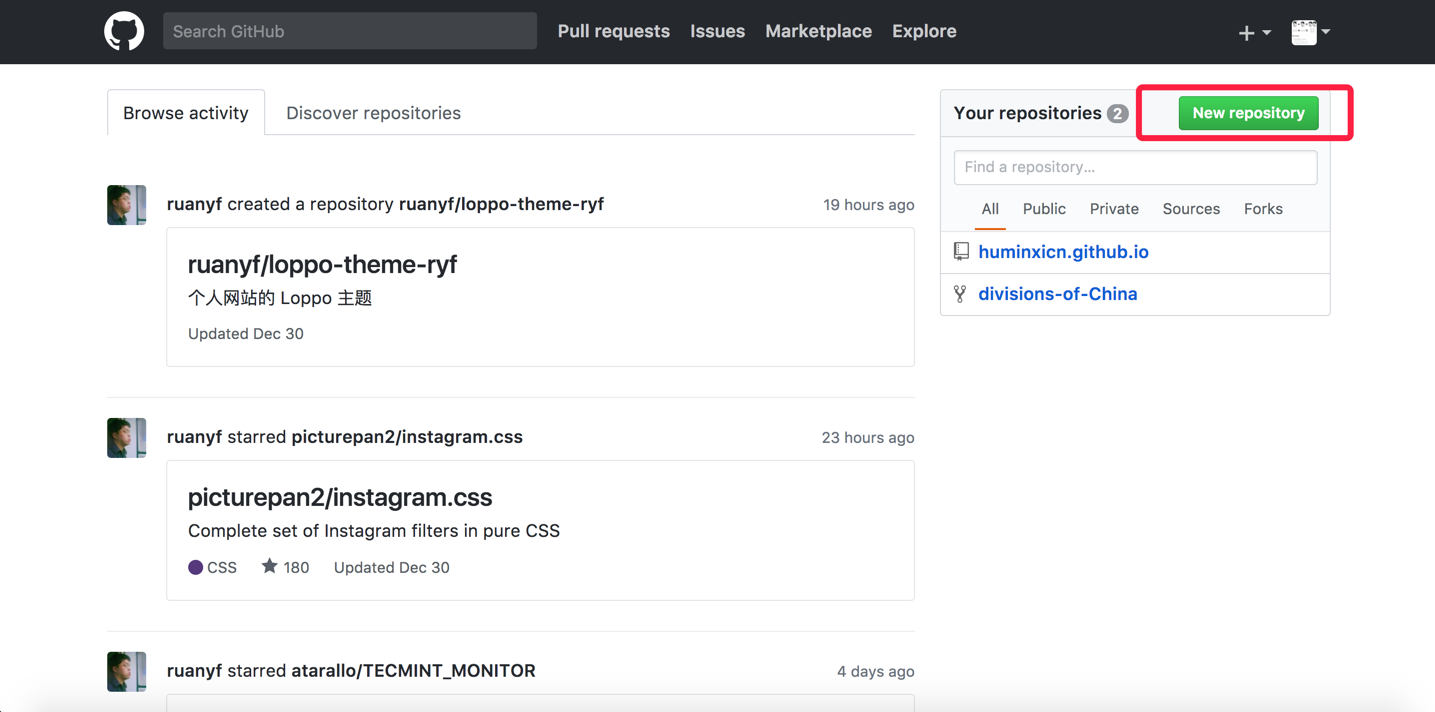Image resolution: width=1435 pixels, height=712 pixels.
Task: Click the 180 stars count
Action: [x=296, y=567]
